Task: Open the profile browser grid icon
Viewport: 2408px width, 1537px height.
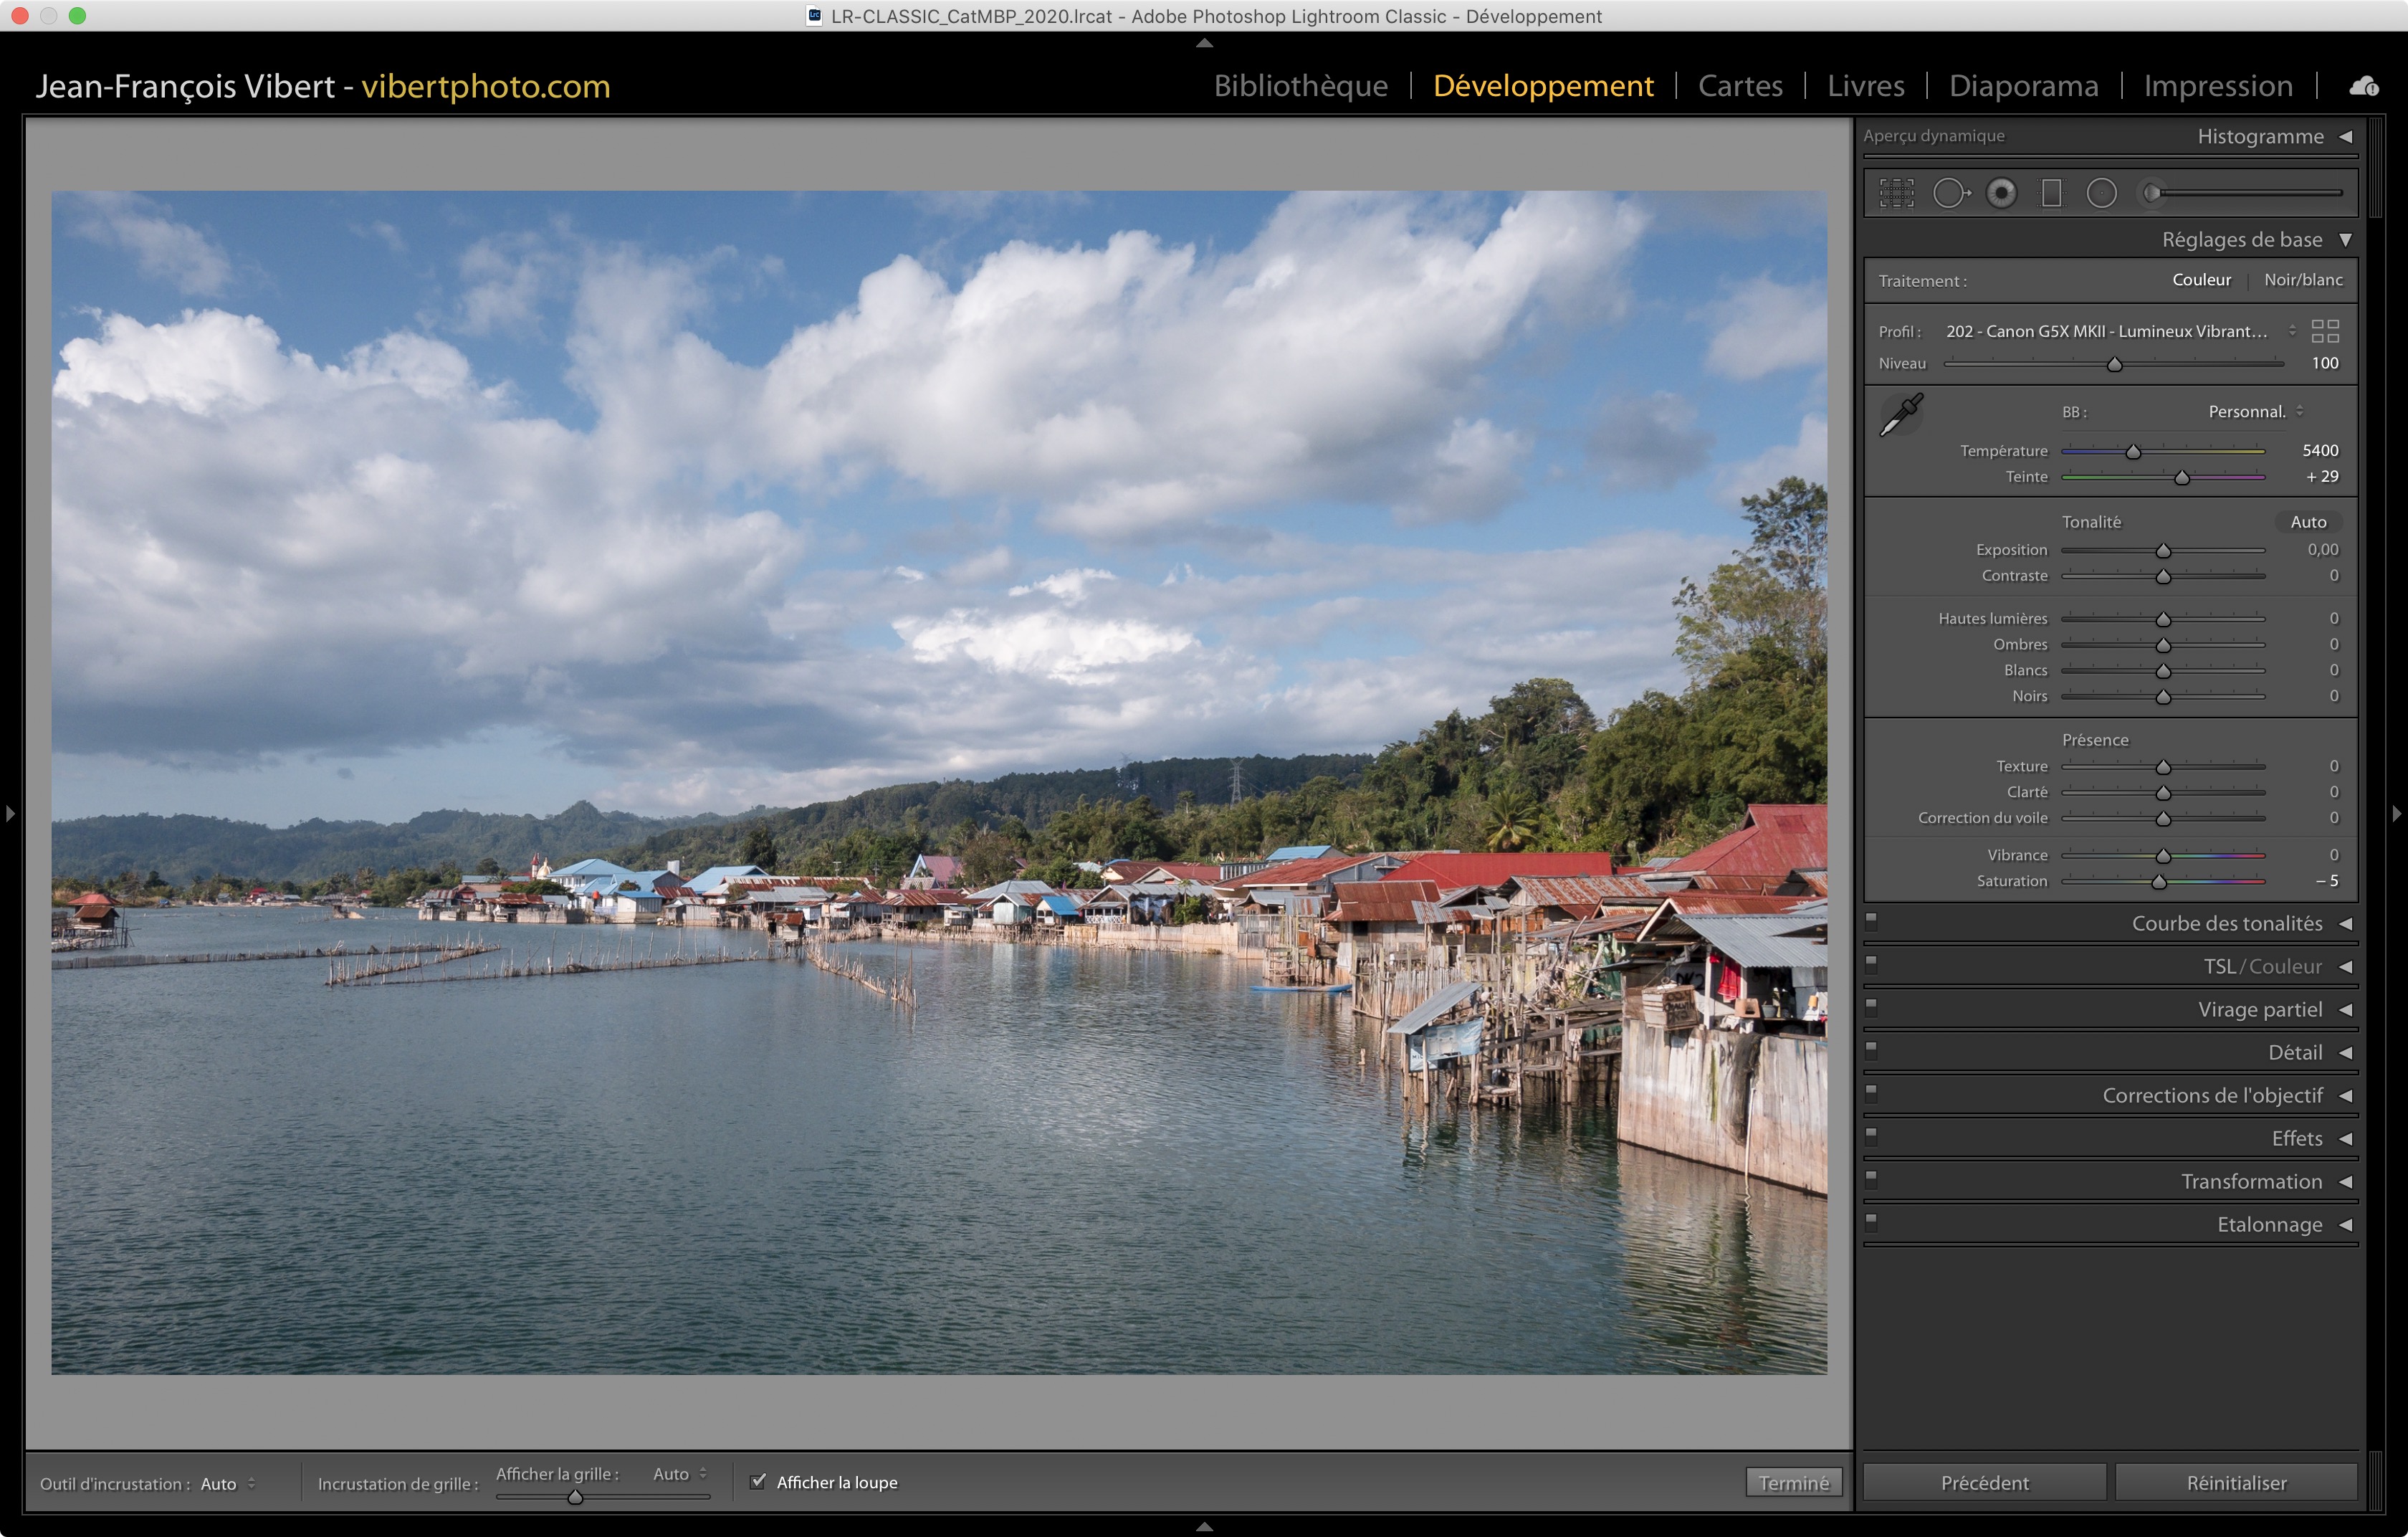Action: pos(2325,331)
